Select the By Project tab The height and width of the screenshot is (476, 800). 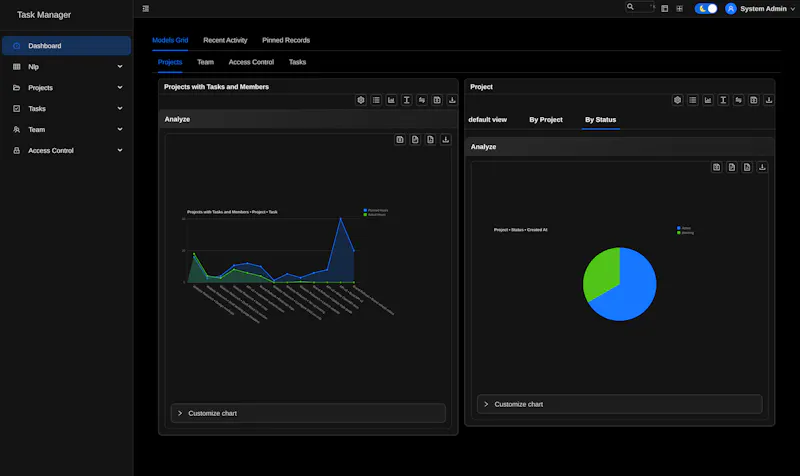click(546, 120)
